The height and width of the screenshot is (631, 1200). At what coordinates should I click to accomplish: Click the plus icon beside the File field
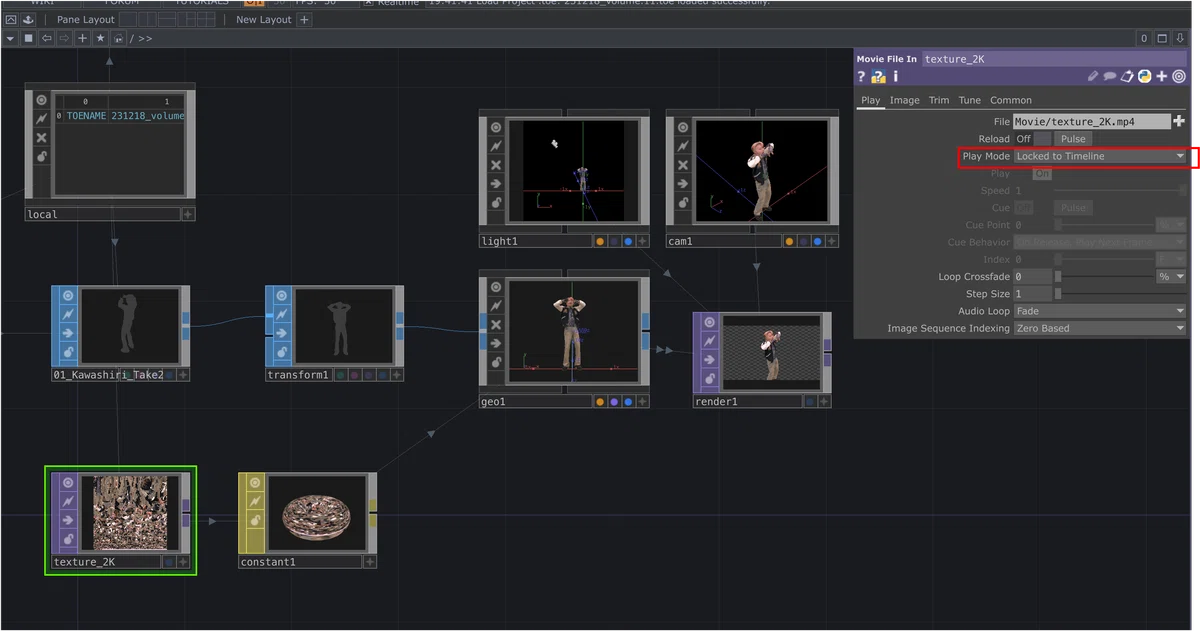tap(1178, 121)
